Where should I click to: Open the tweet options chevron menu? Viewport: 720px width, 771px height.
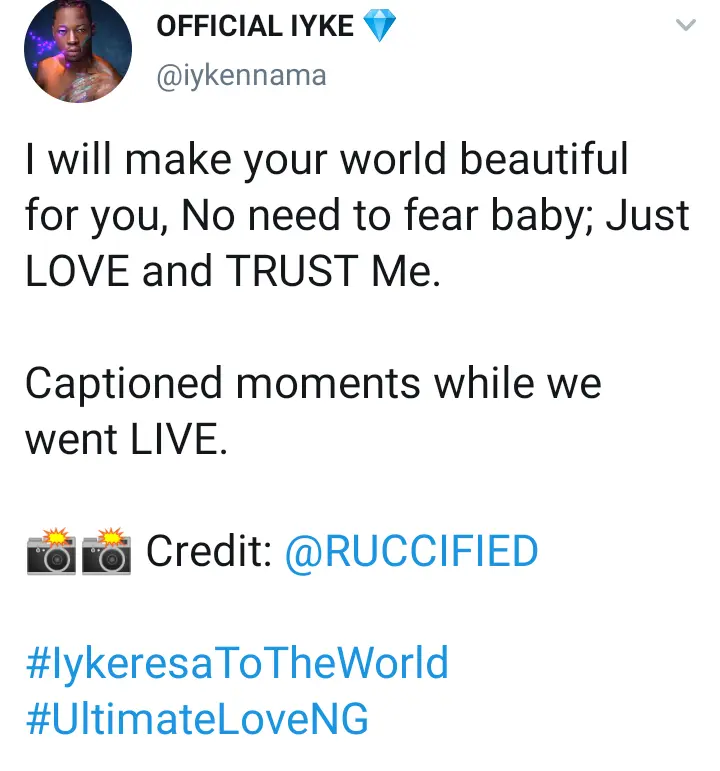(685, 28)
